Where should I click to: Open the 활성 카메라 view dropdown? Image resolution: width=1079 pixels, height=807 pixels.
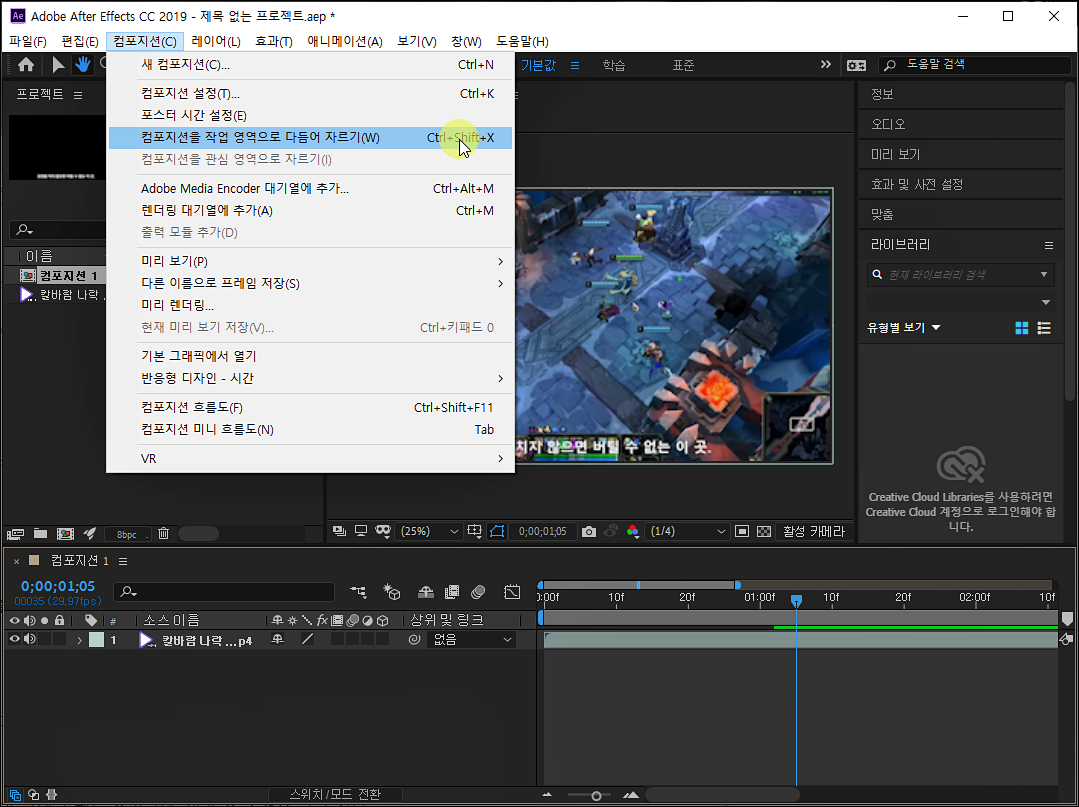pyautogui.click(x=813, y=531)
